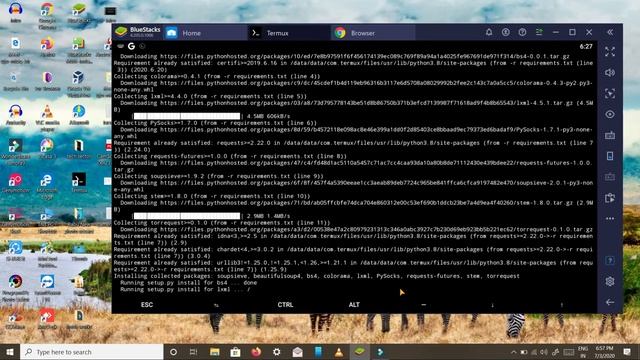
Task: Open the Windows Start menu
Action: point(10,352)
